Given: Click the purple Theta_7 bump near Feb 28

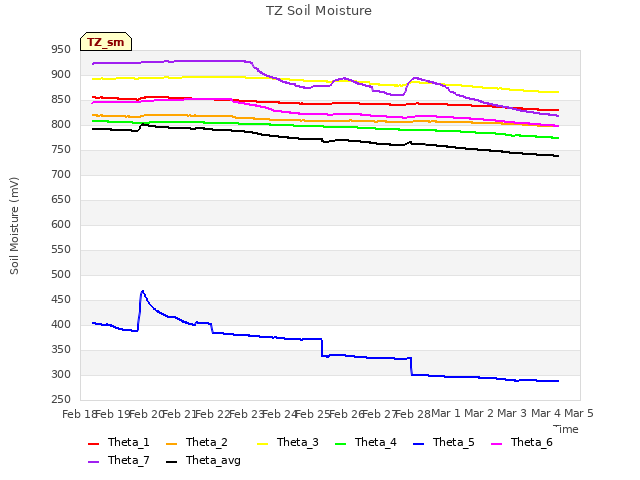Looking at the screenshot, I should pos(415,78).
